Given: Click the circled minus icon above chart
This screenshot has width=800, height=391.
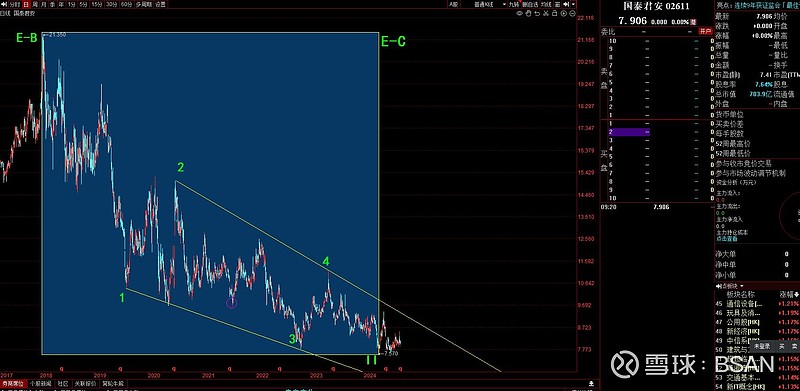Looking at the screenshot, I should (x=572, y=14).
